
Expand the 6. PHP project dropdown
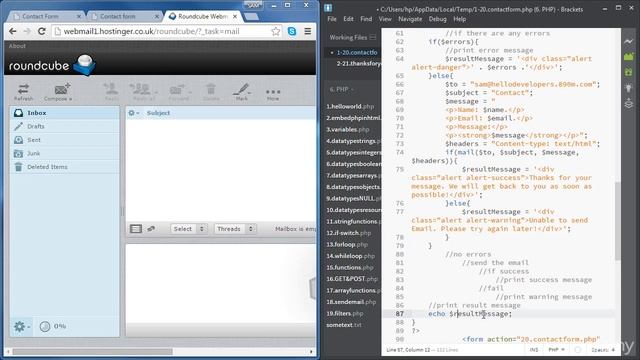point(342,89)
